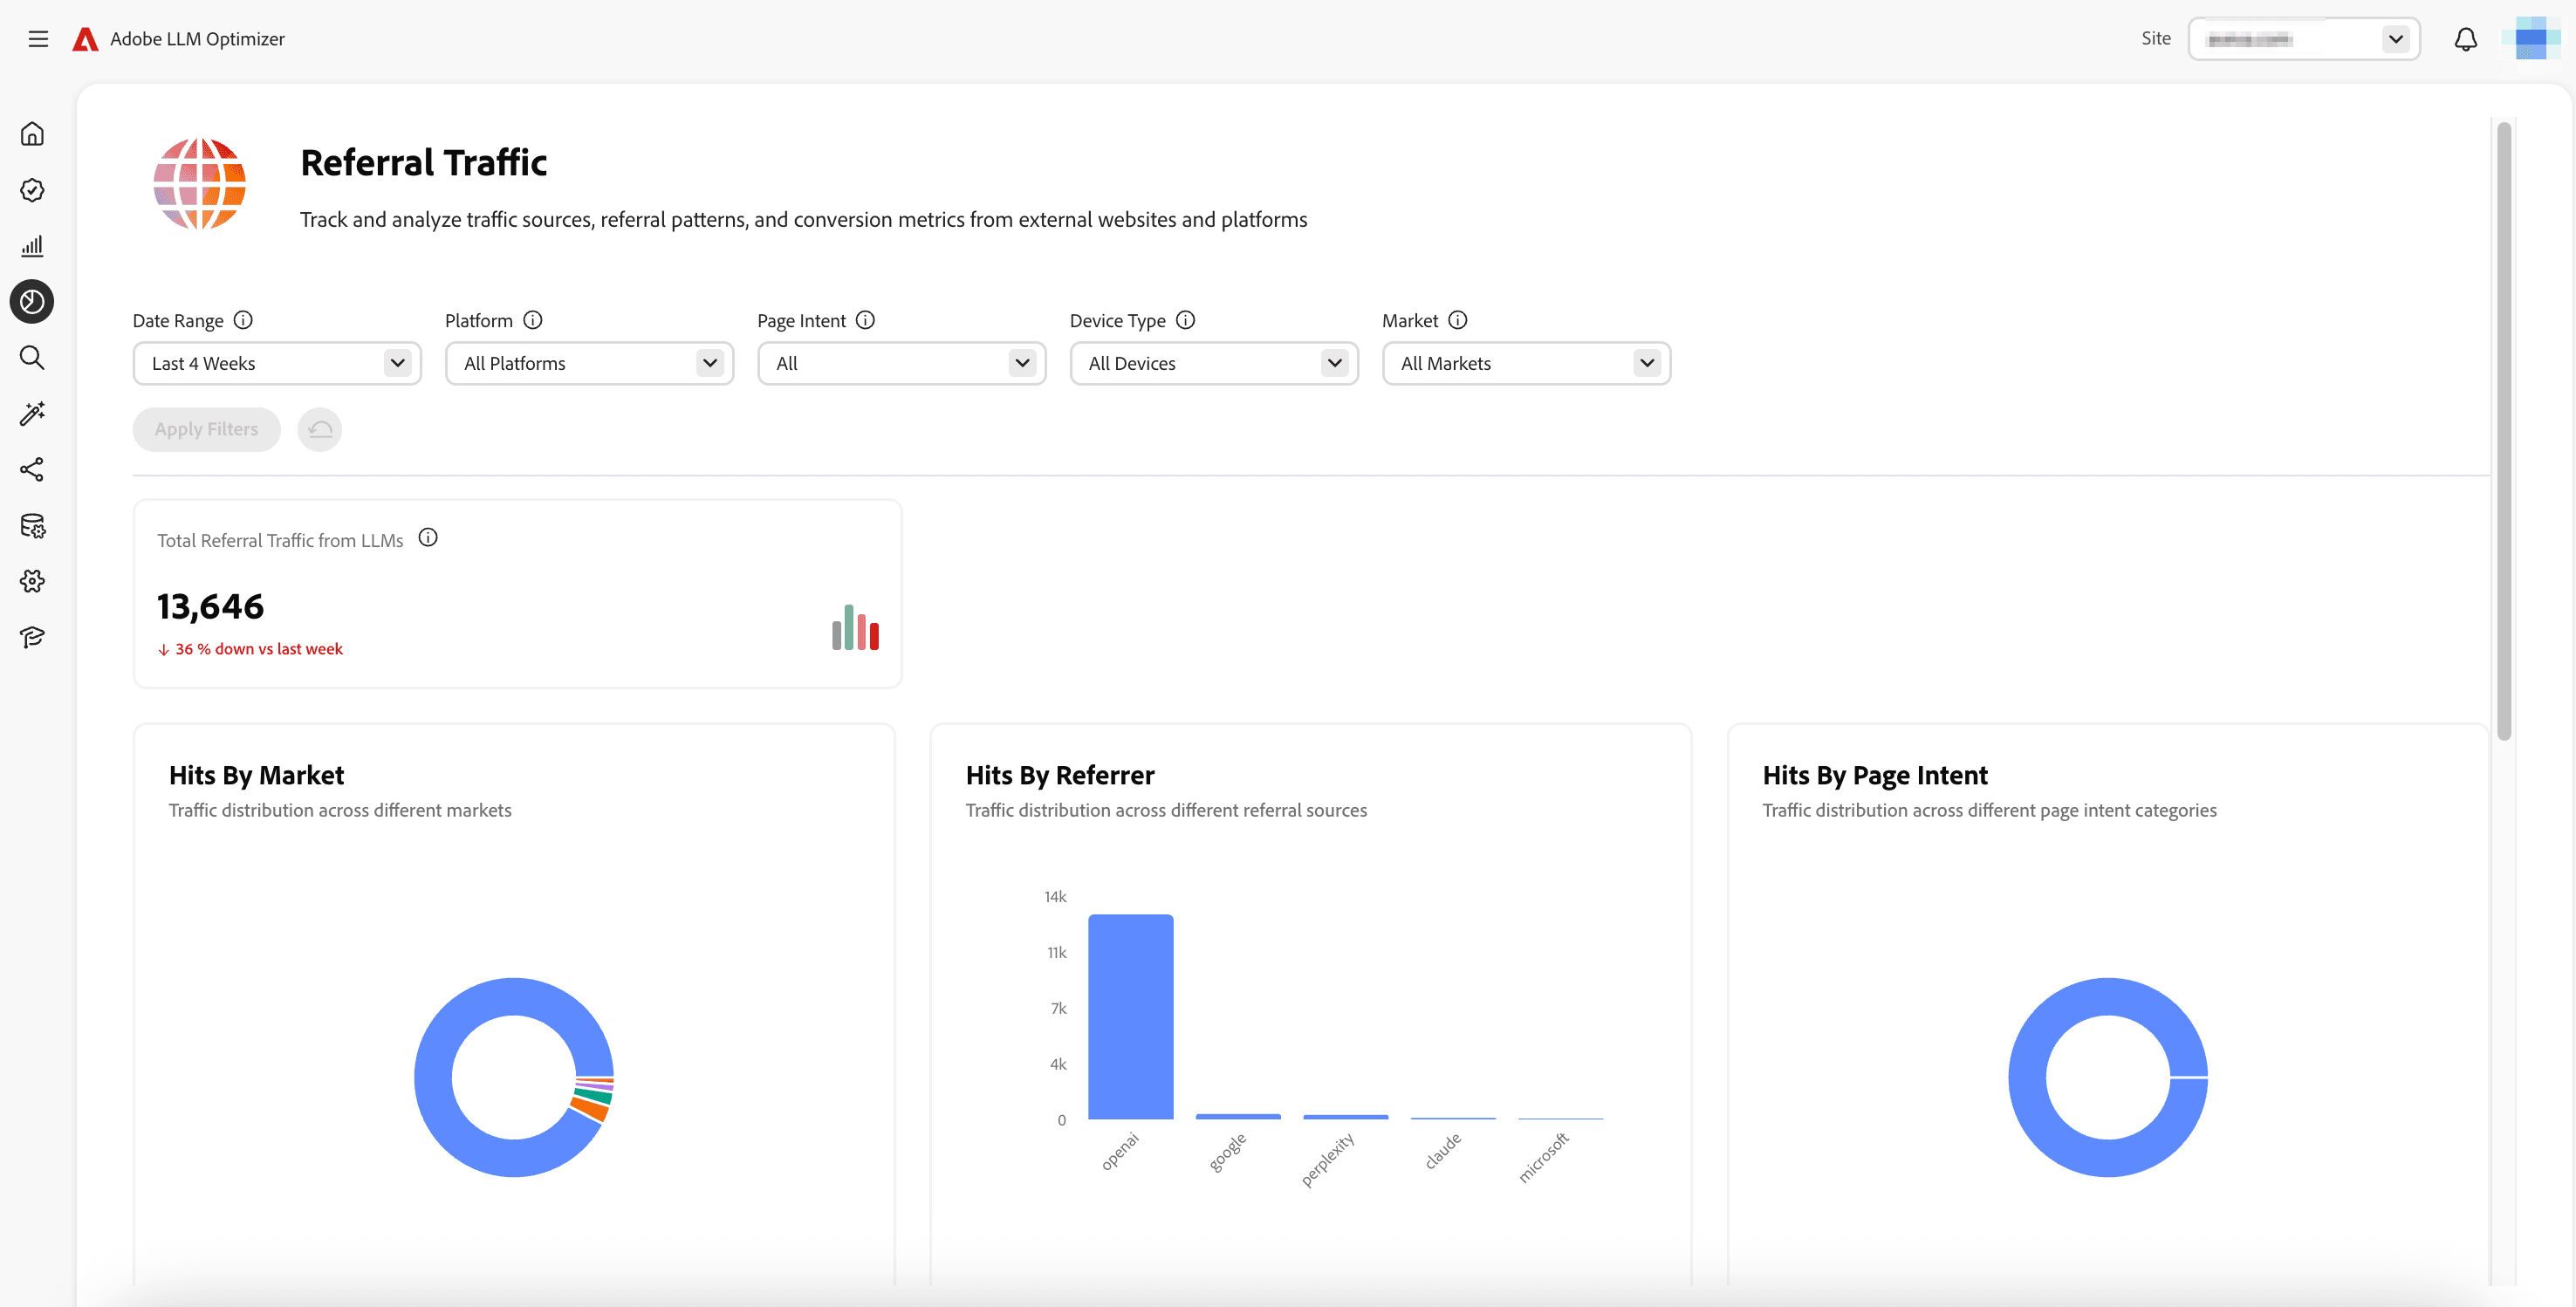Select the active Referral Traffic sidebar icon
The image size is (2576, 1307).
point(32,301)
